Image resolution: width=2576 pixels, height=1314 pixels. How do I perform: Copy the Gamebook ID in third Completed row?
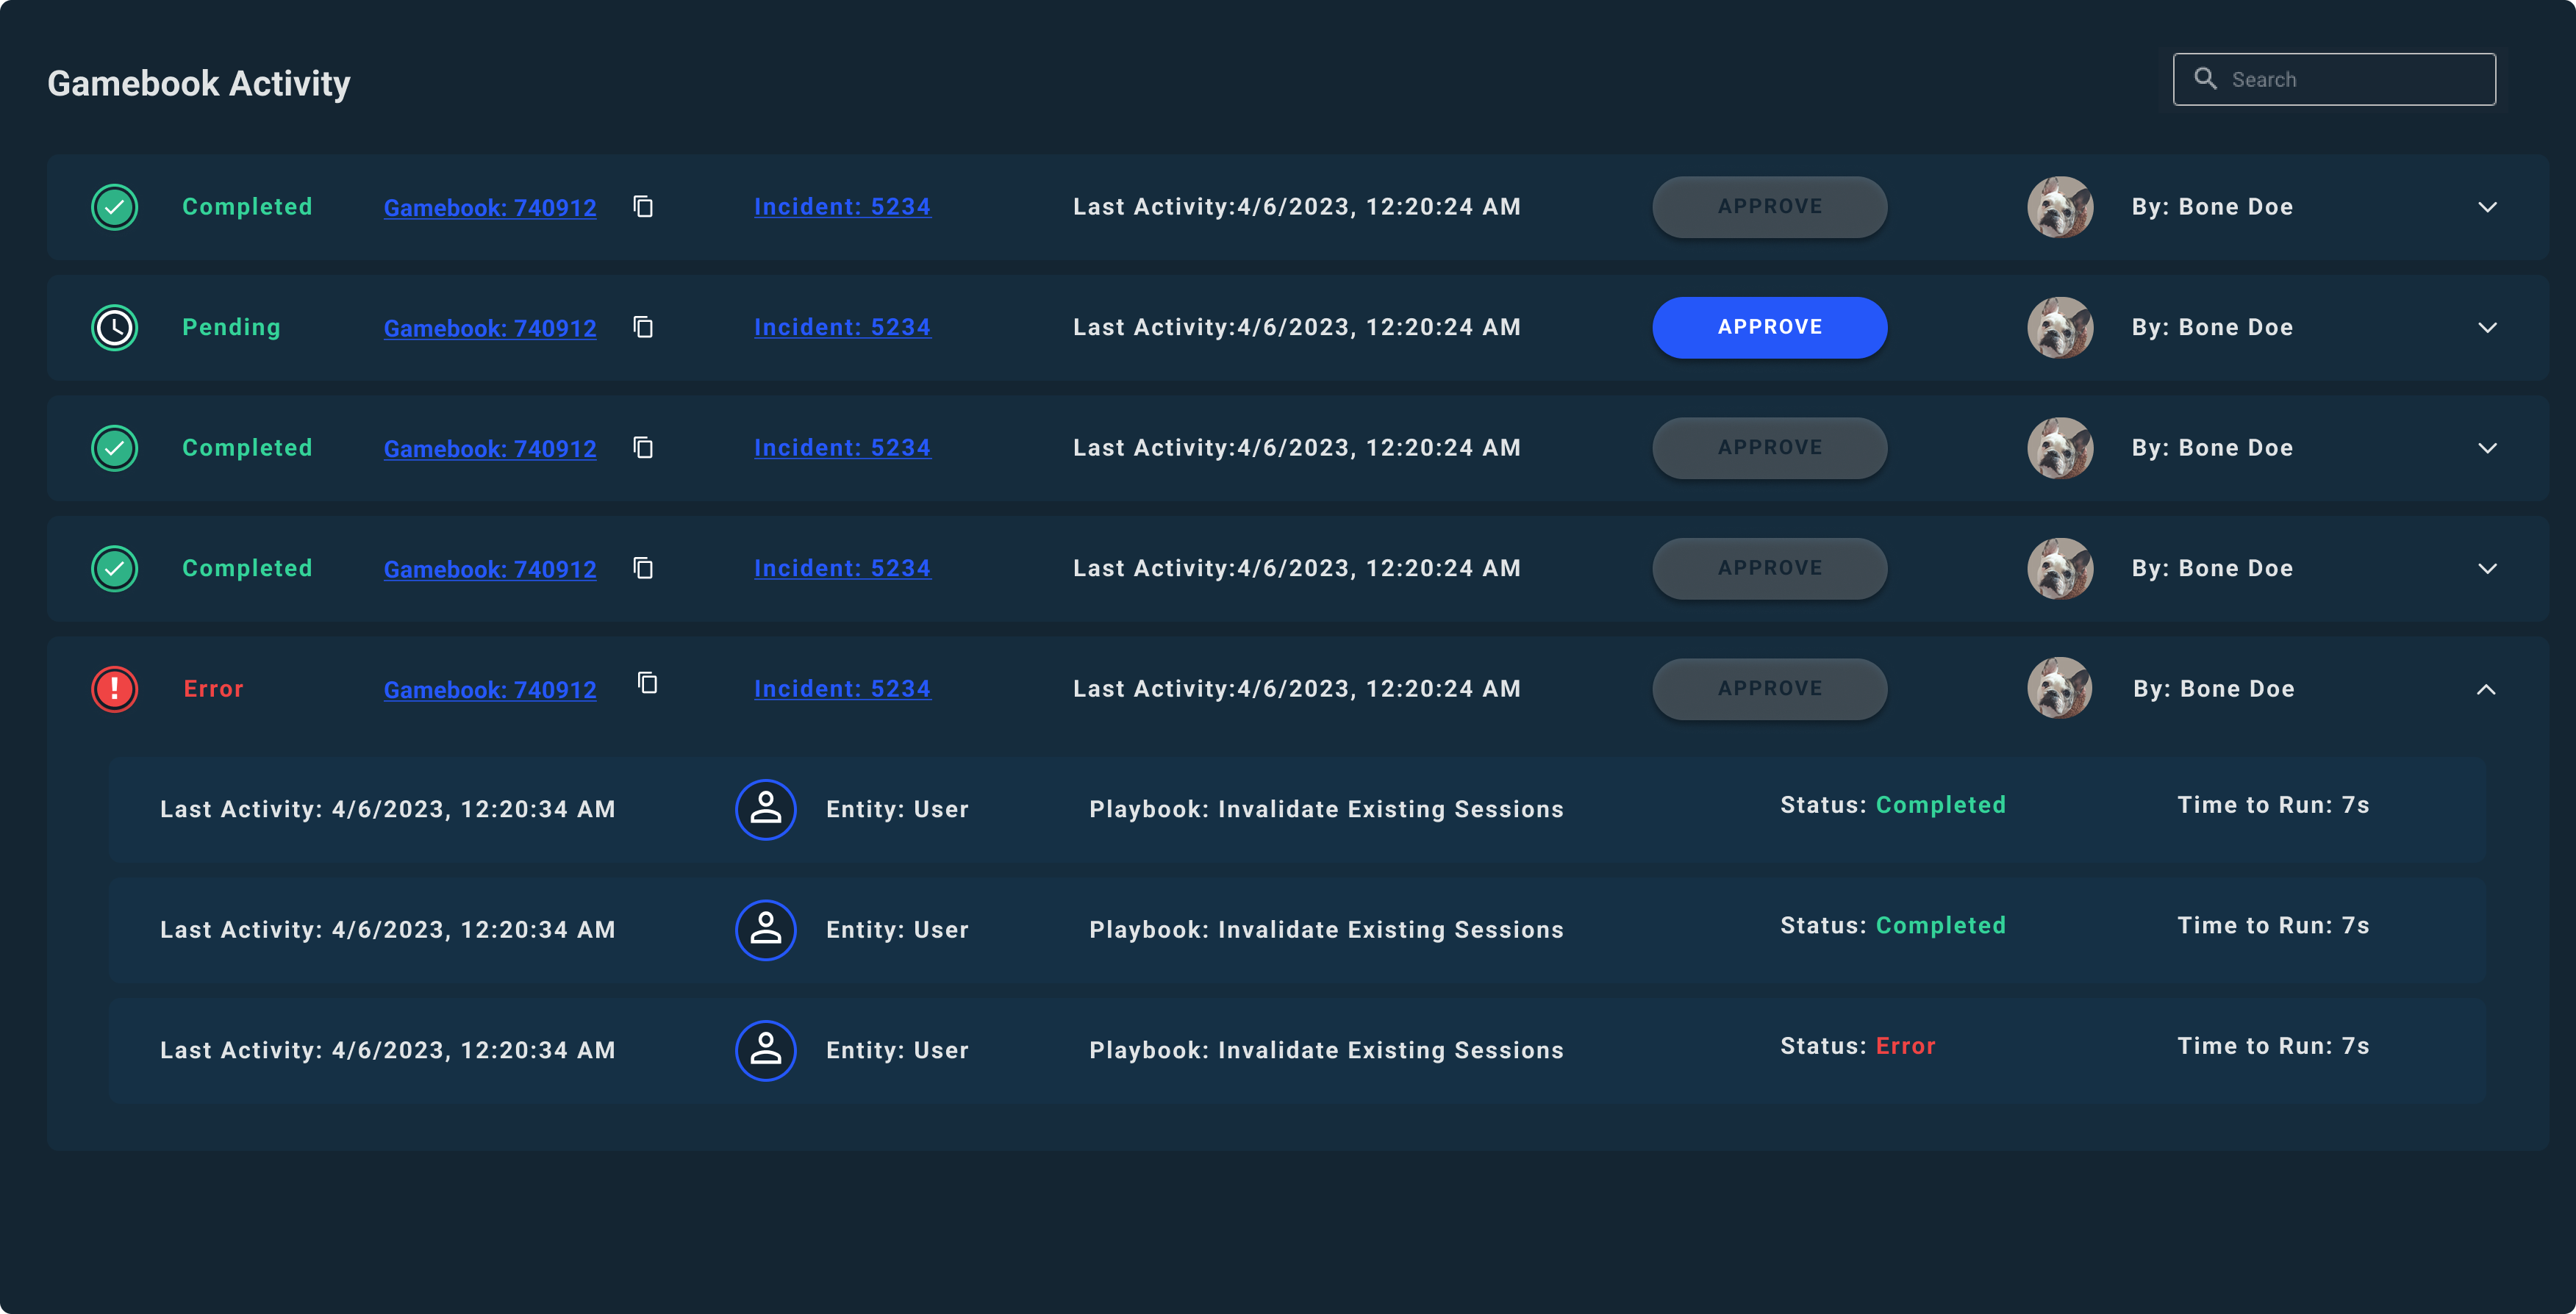643,568
